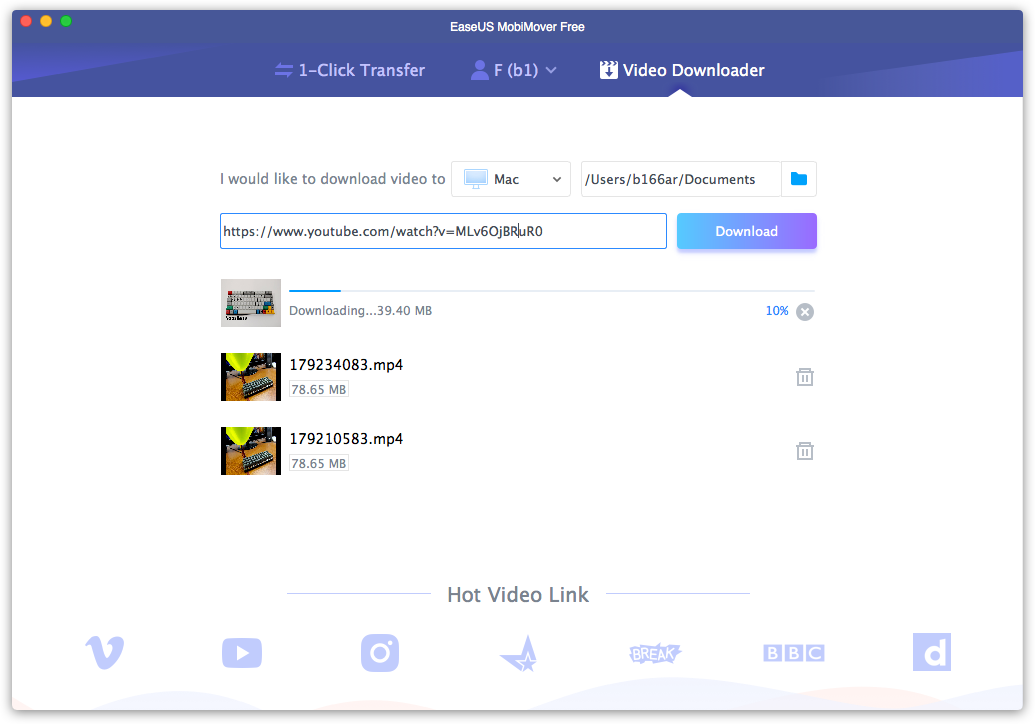This screenshot has height=724, width=1035.
Task: Cancel the download at 10%
Action: pyautogui.click(x=805, y=312)
